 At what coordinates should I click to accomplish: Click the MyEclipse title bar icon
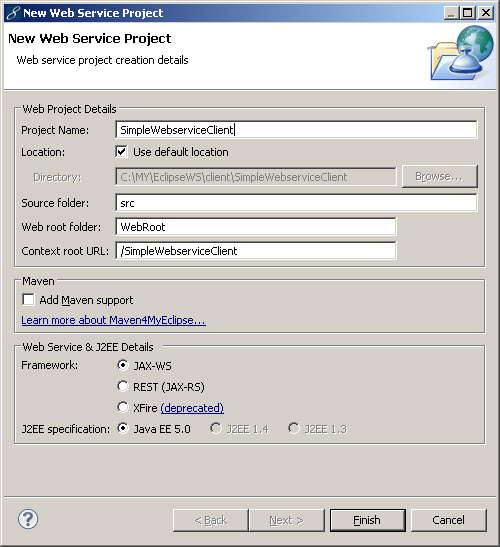(13, 13)
